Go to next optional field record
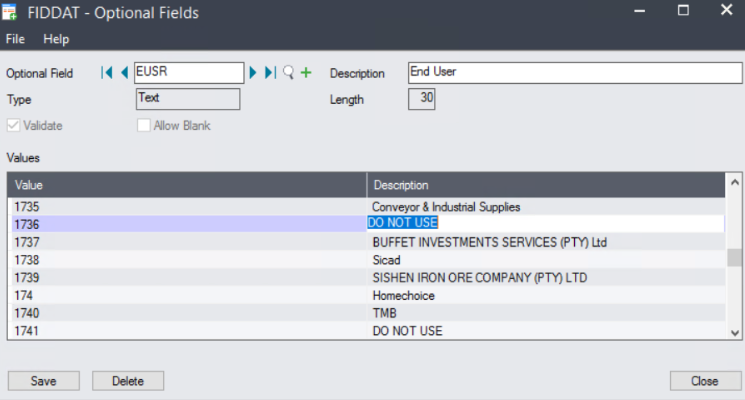This screenshot has height=400, width=745. [253, 73]
